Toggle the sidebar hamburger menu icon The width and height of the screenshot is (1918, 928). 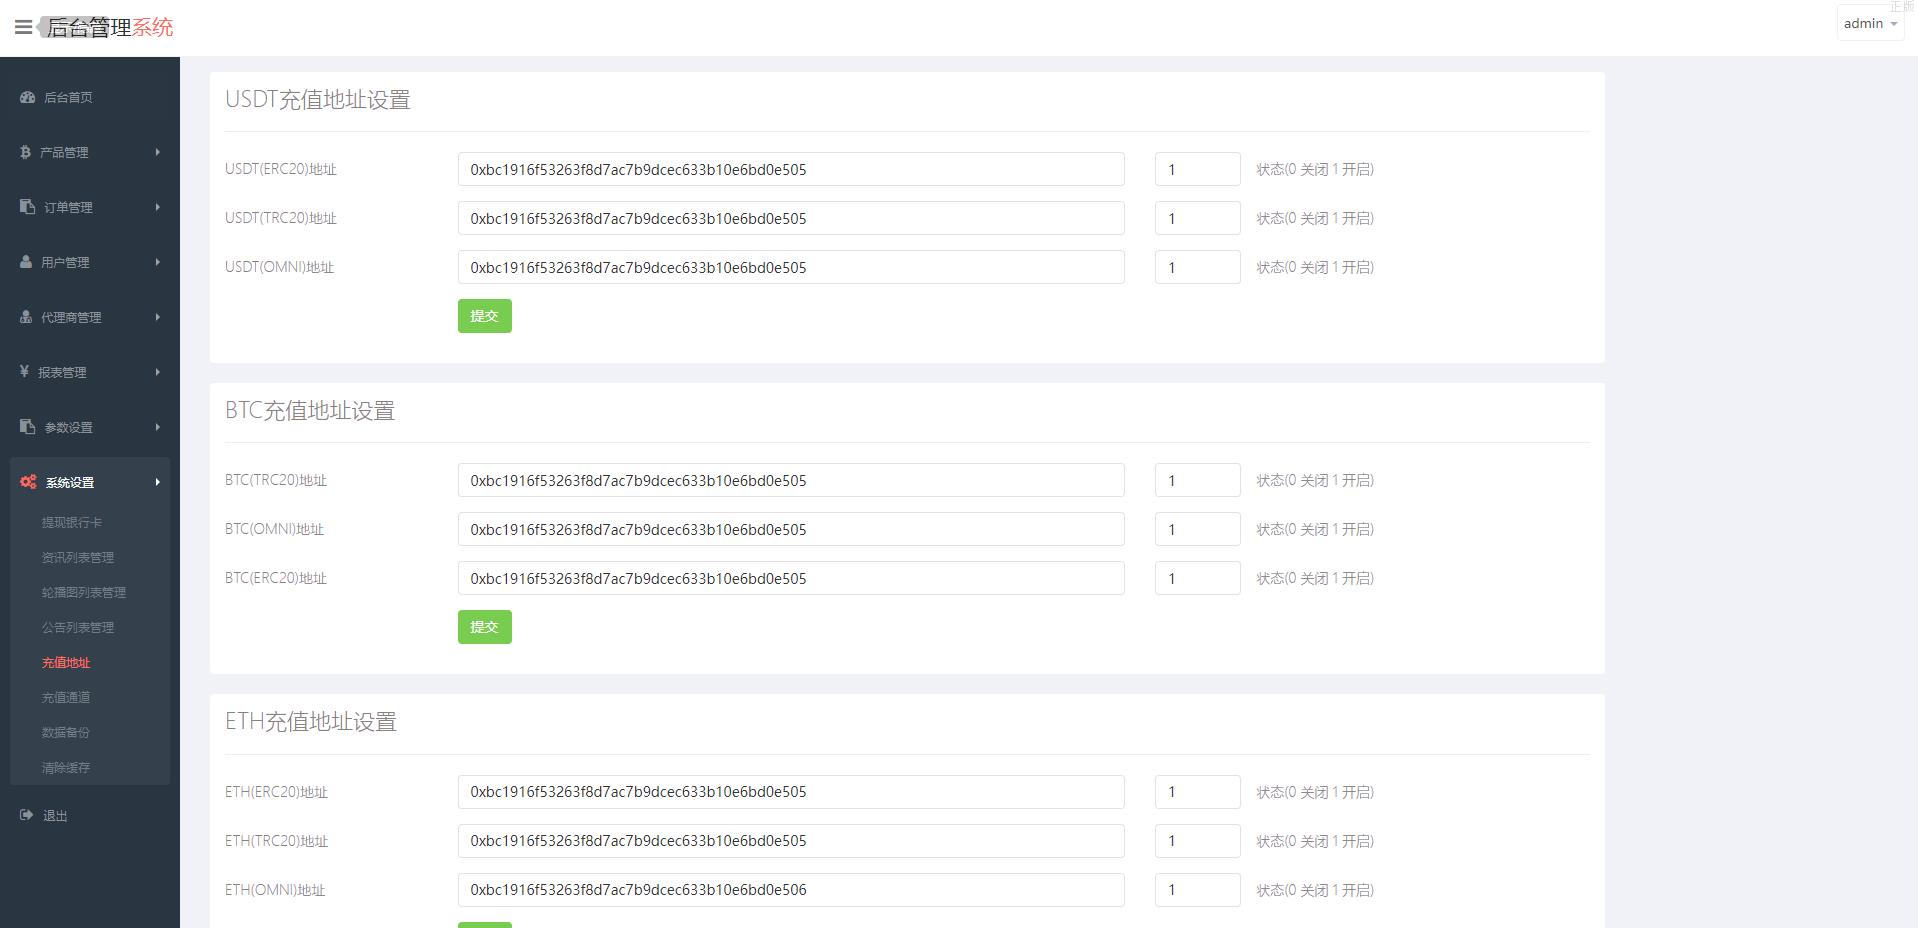click(x=23, y=27)
